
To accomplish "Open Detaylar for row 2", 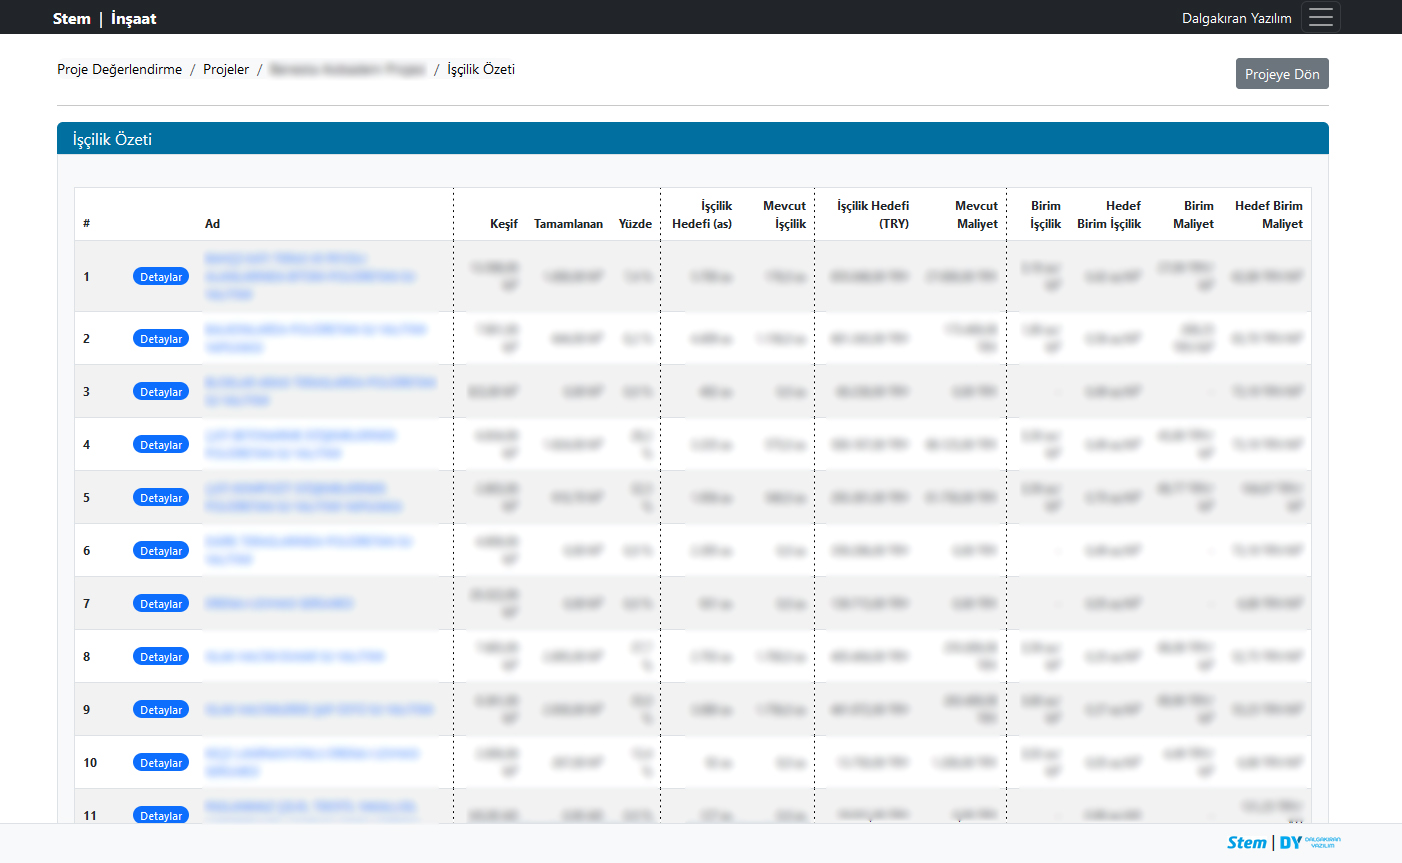I will pos(161,339).
